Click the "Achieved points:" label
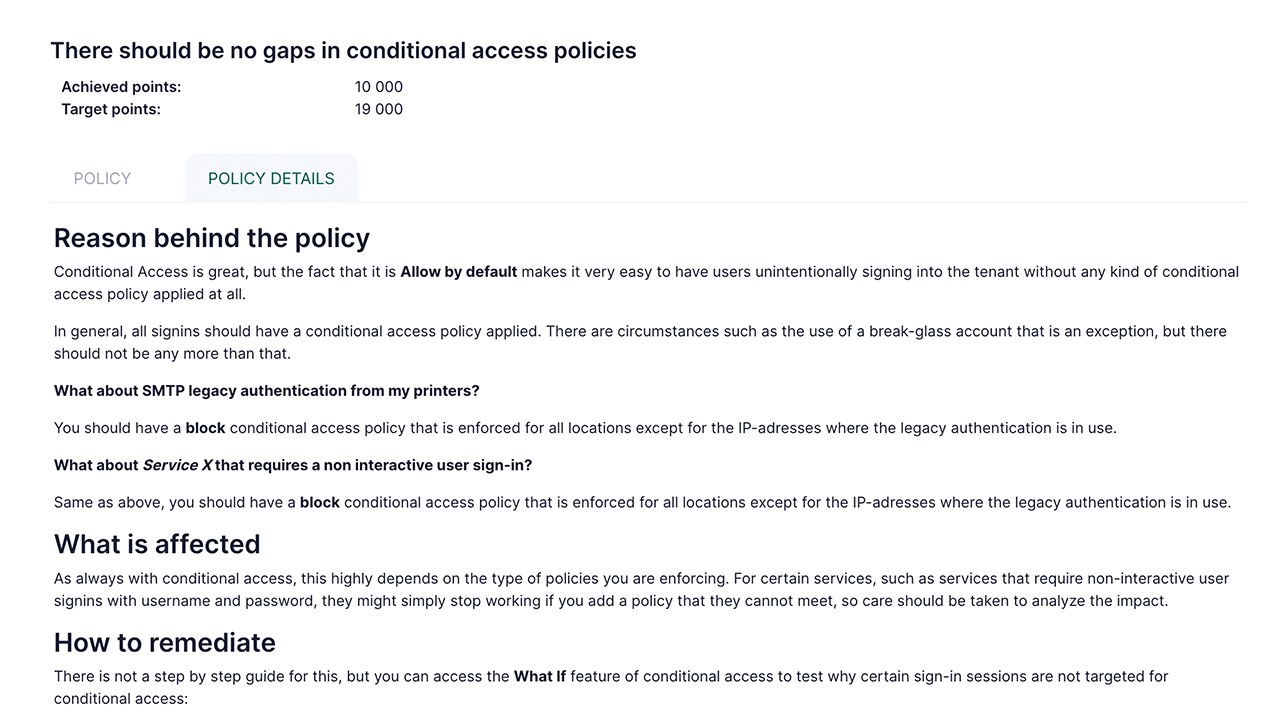 (x=121, y=87)
